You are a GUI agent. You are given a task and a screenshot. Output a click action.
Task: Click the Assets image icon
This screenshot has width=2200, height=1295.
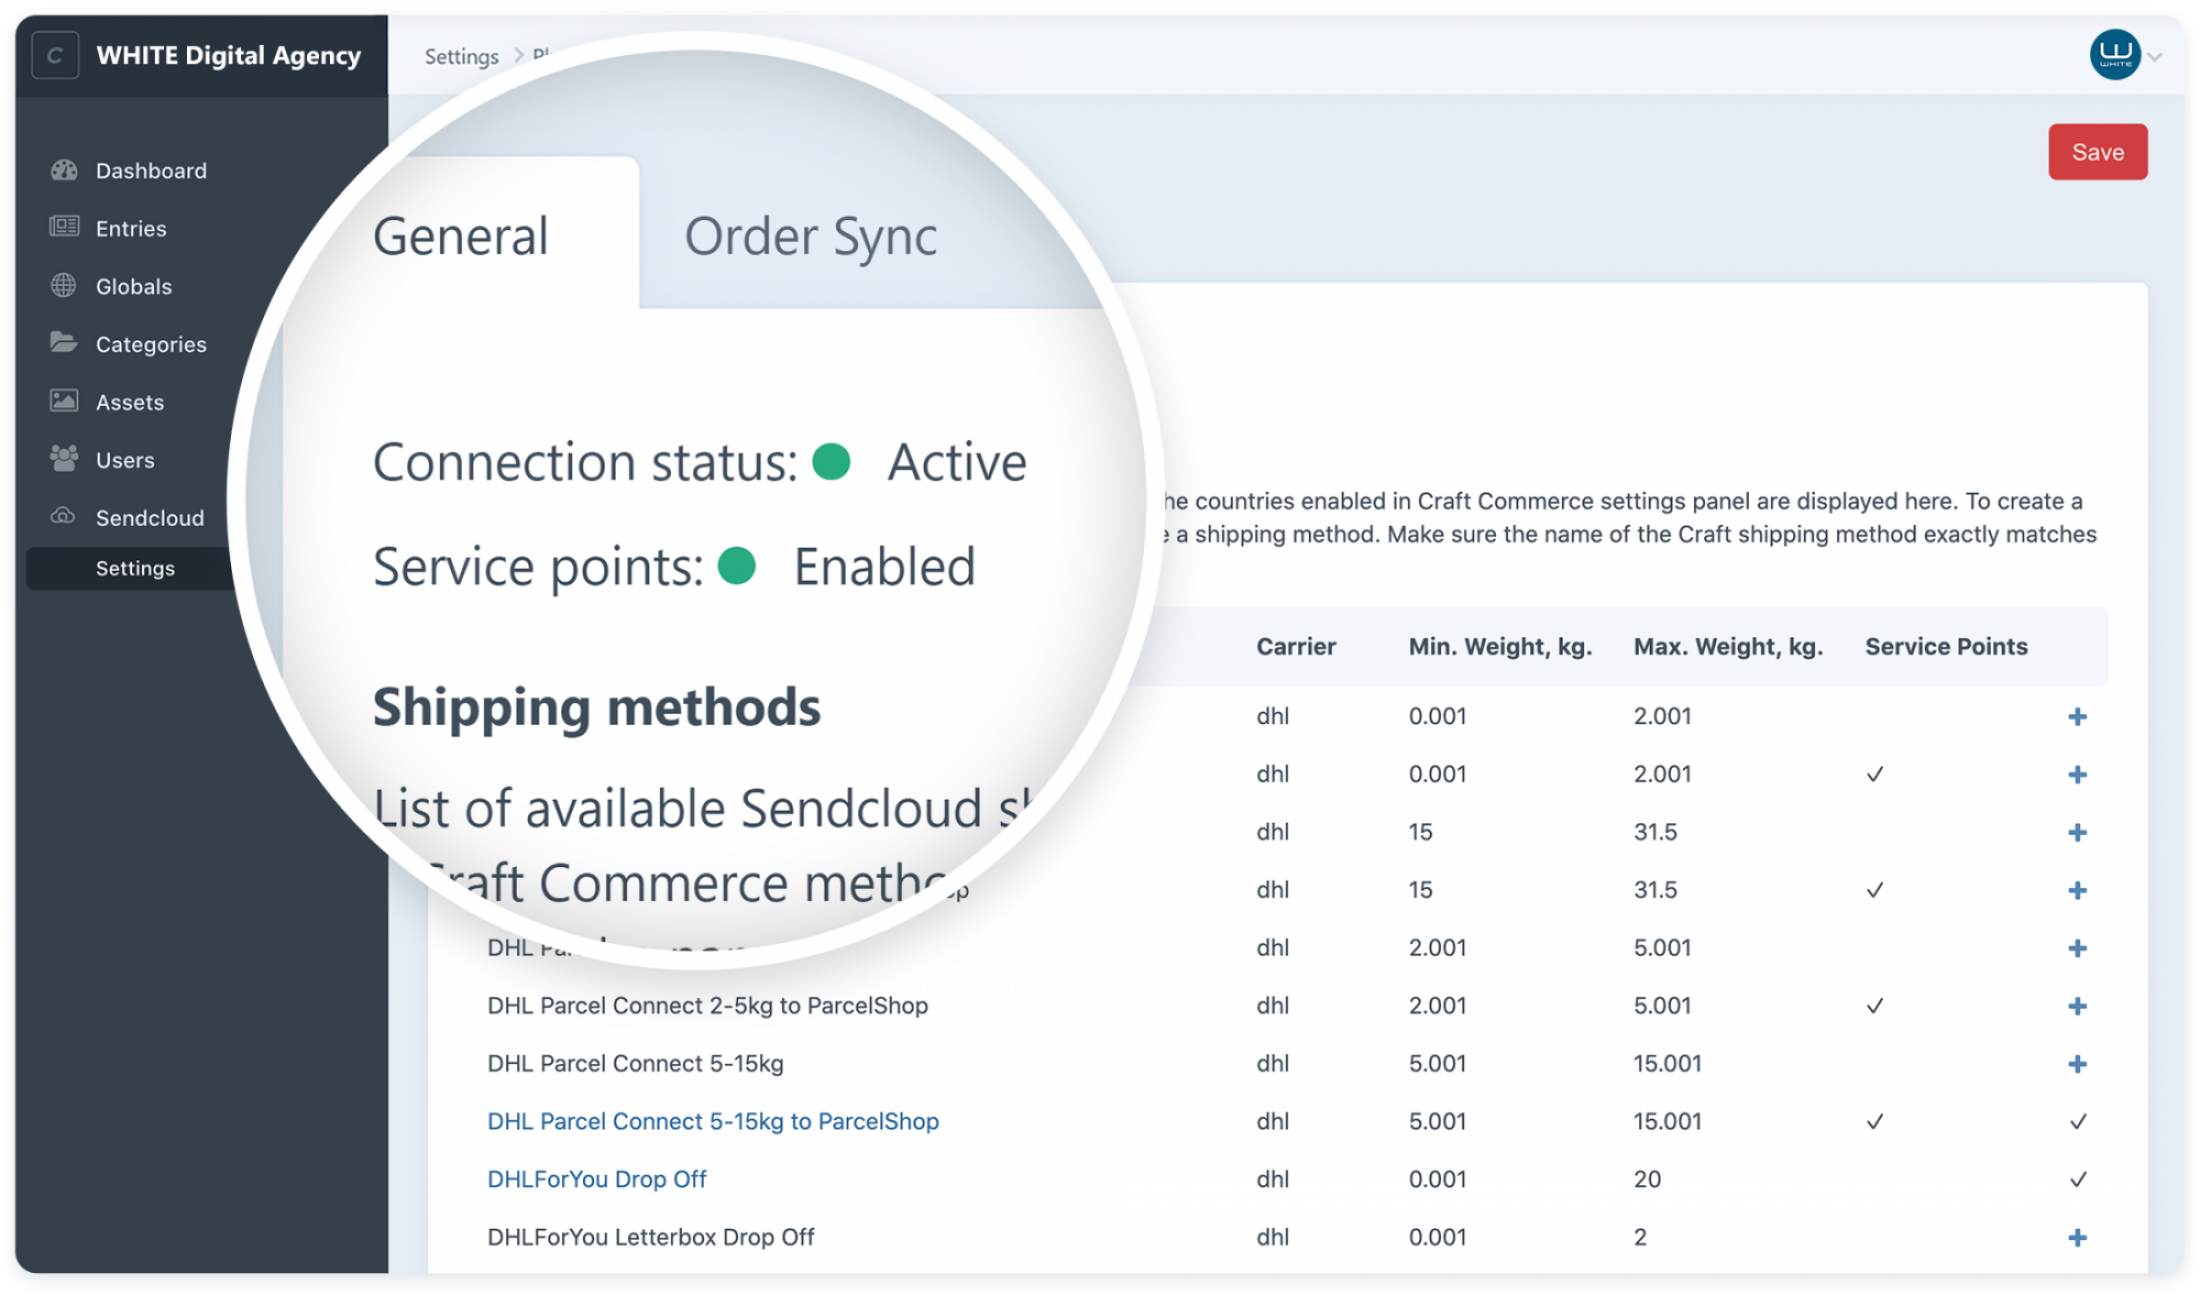64,401
